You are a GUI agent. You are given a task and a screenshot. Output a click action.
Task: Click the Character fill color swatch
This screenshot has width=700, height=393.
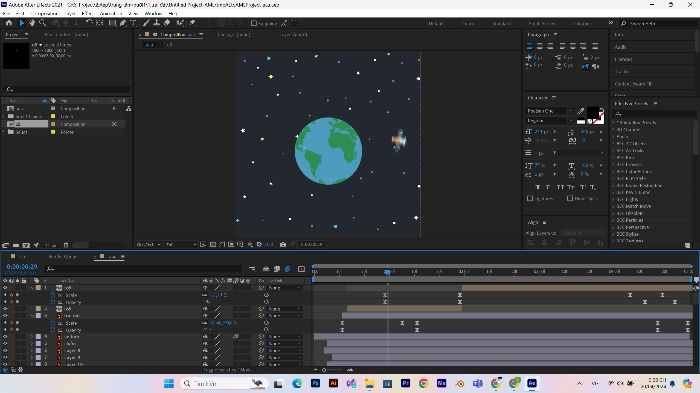coord(593,112)
